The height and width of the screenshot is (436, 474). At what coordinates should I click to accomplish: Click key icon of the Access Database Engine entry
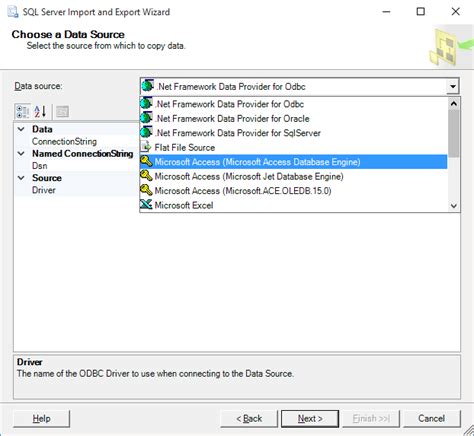[x=146, y=161]
